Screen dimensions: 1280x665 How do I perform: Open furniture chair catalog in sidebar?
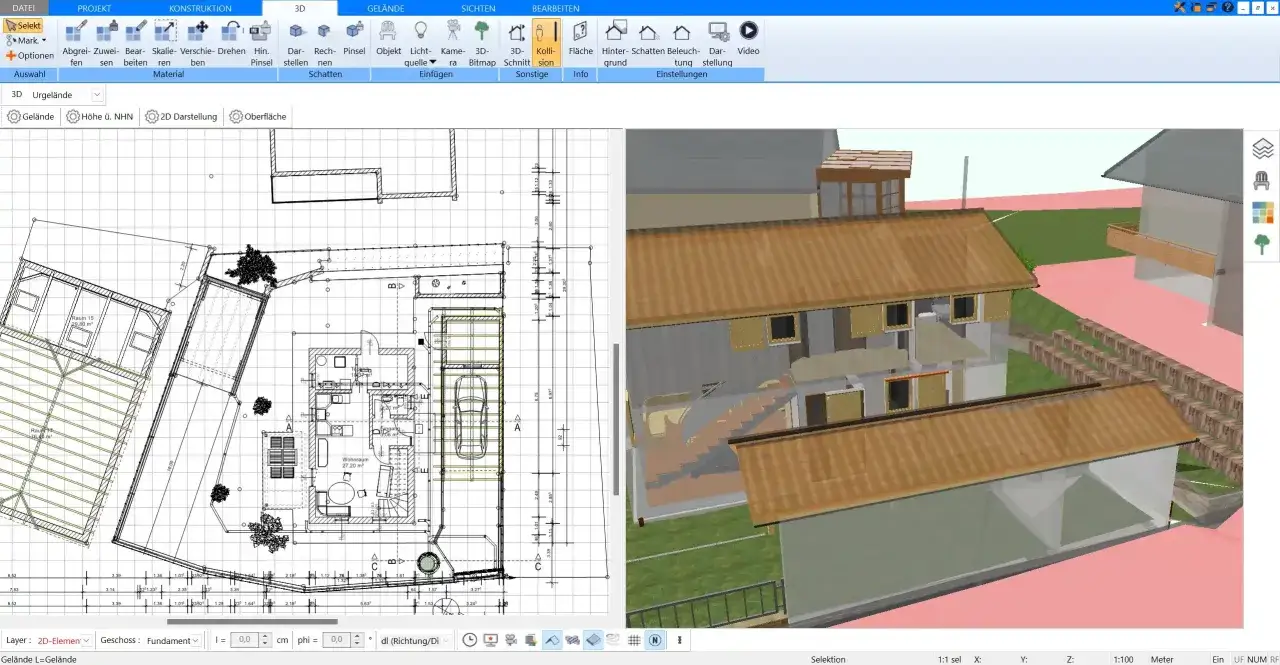click(x=1262, y=181)
